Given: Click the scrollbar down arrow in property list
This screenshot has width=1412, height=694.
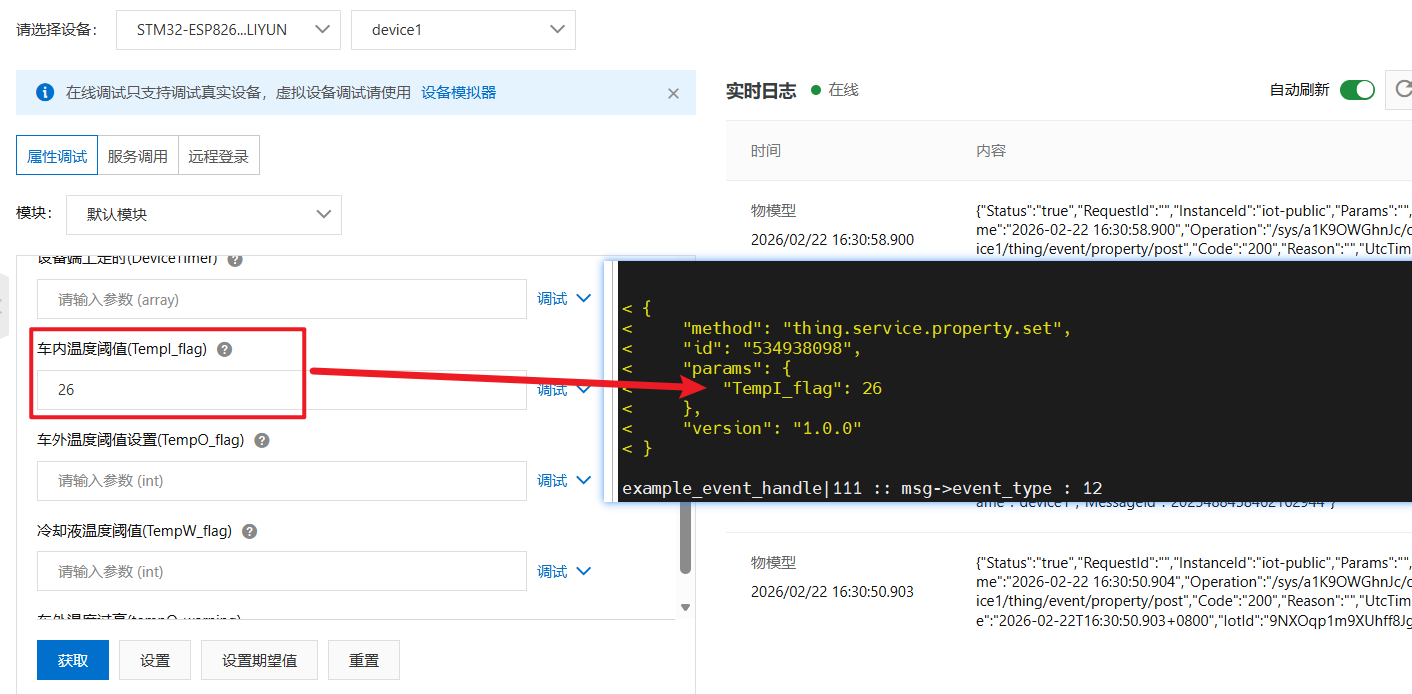Looking at the screenshot, I should coord(685,607).
